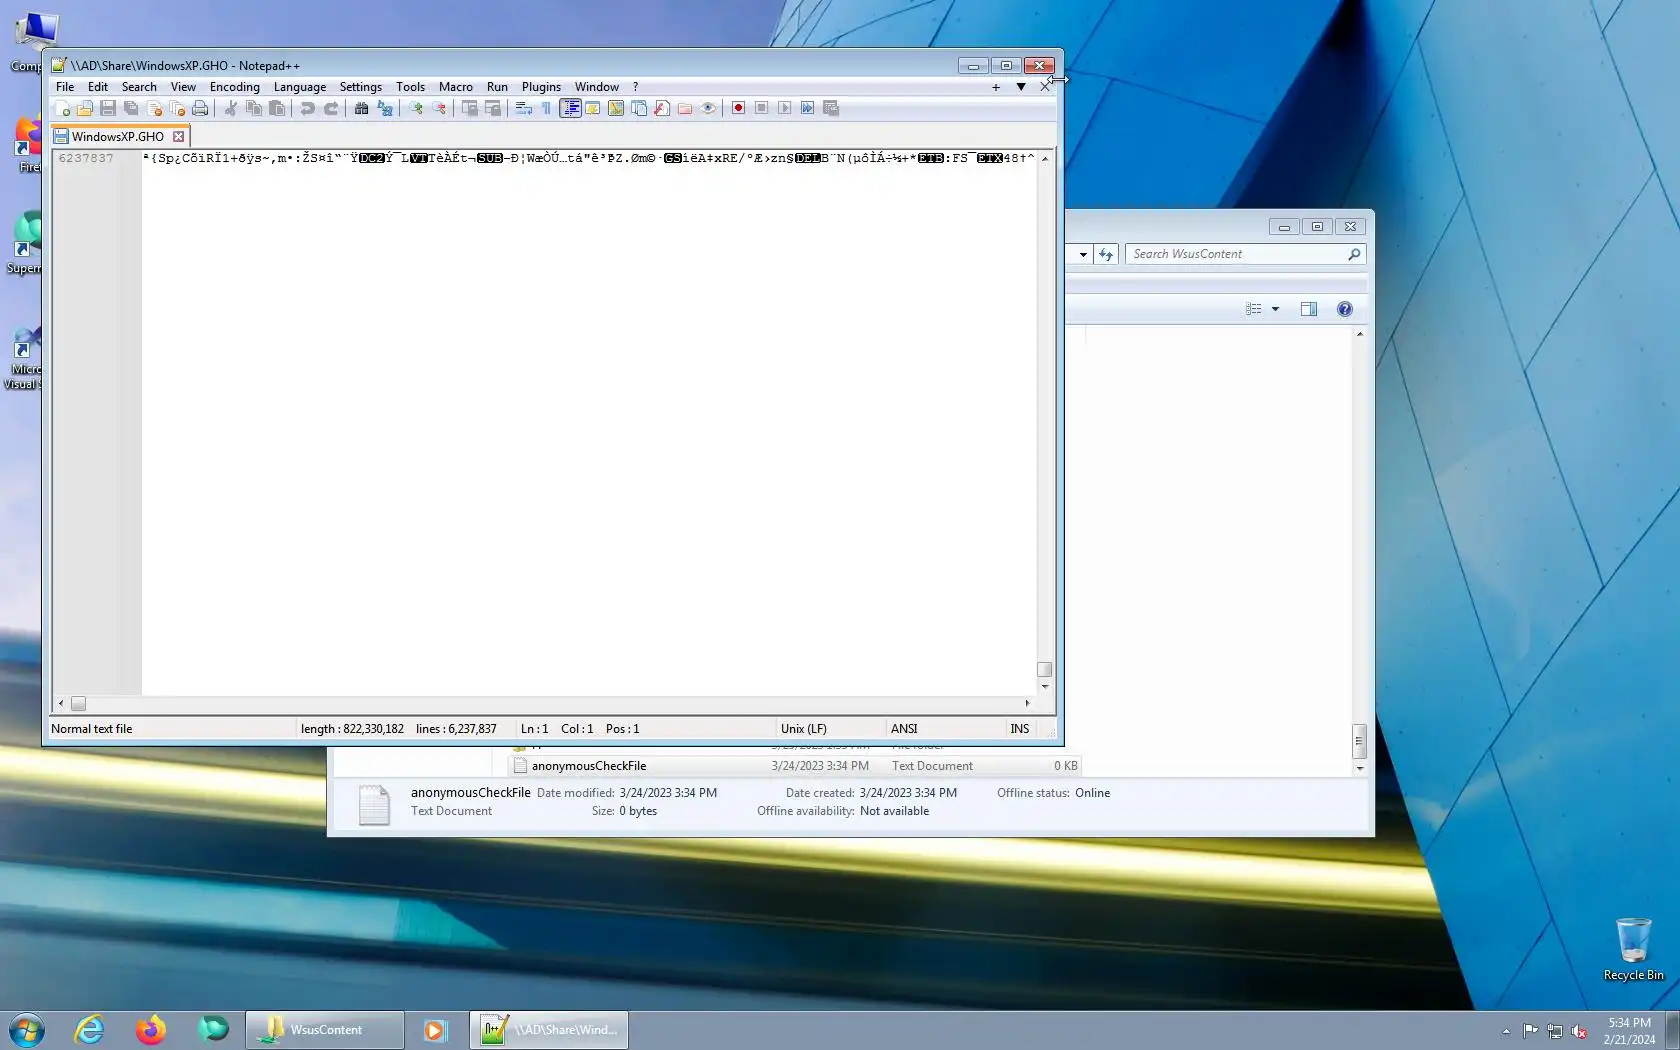Click the ANSI encoding status bar entry
This screenshot has height=1050, width=1680.
click(904, 729)
